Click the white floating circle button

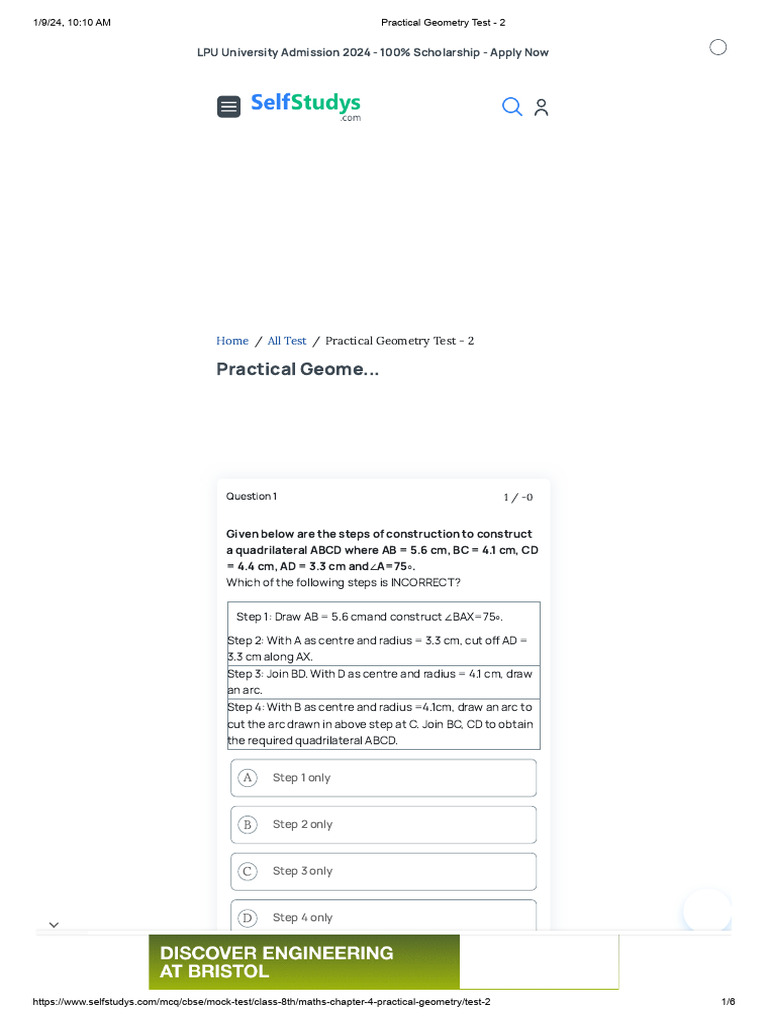707,911
